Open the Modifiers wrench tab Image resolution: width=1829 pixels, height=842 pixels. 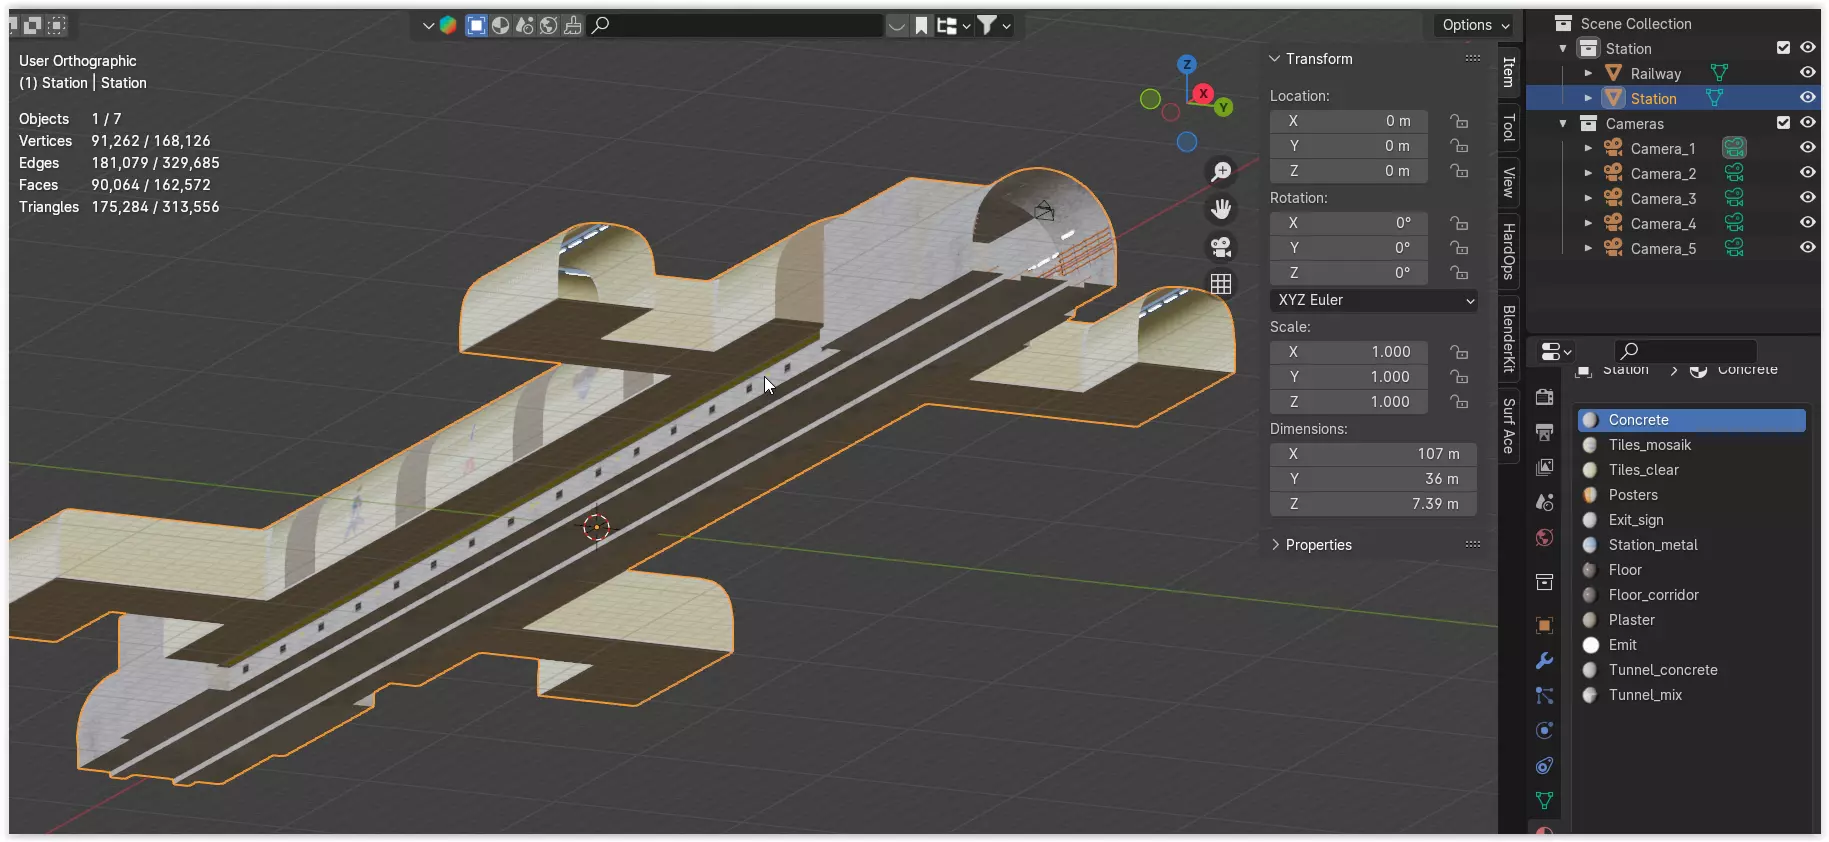1544,661
